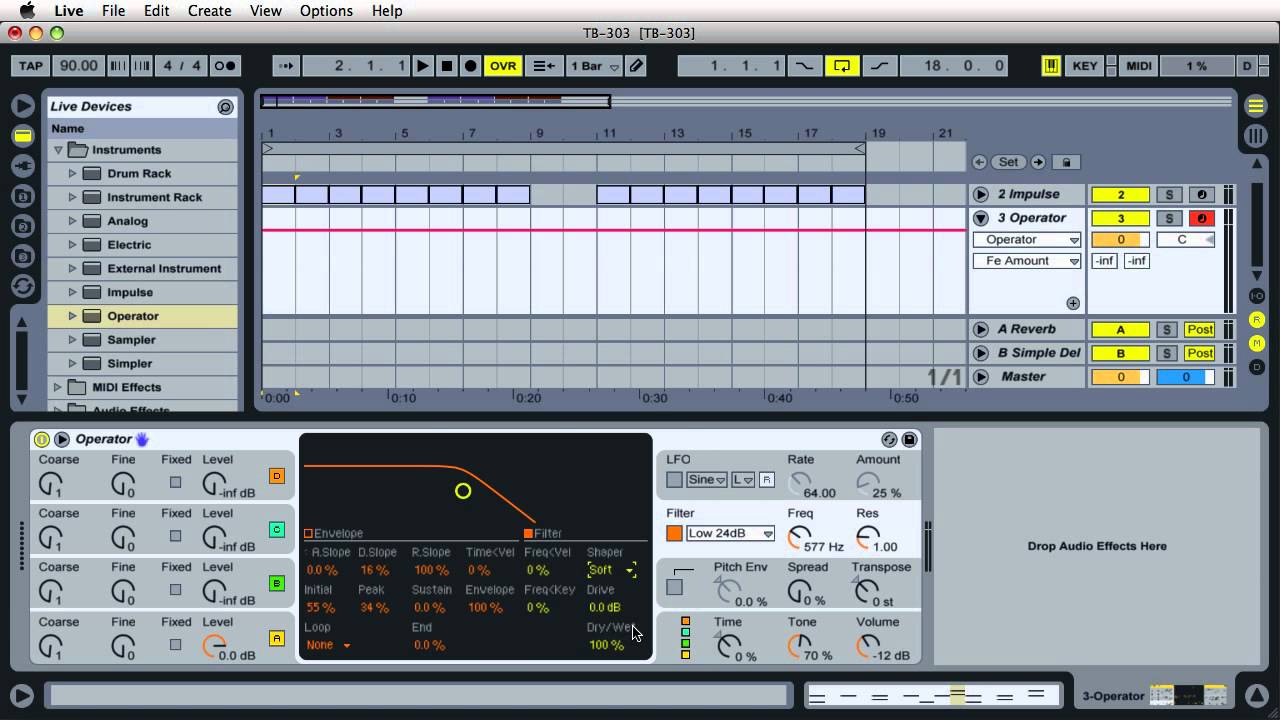
Task: Enable KEY map mode
Action: point(1085,66)
